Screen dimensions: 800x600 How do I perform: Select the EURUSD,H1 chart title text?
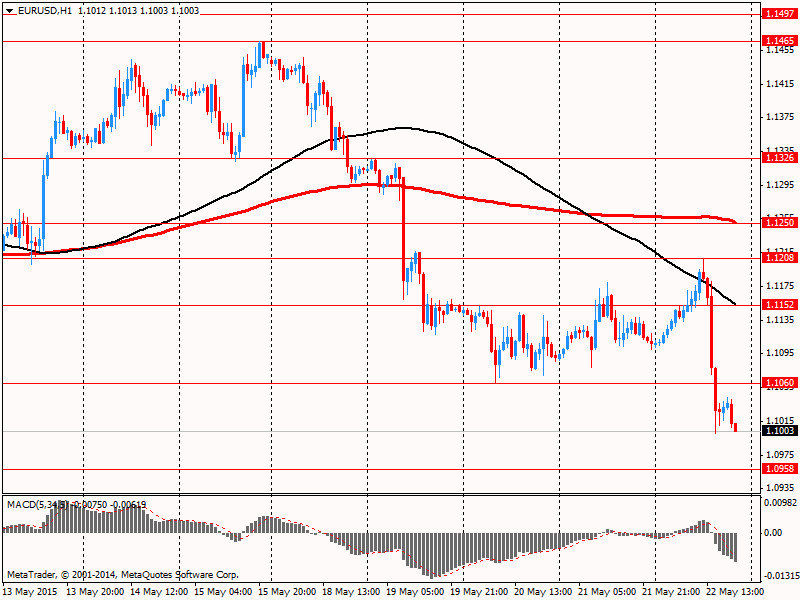coord(45,11)
